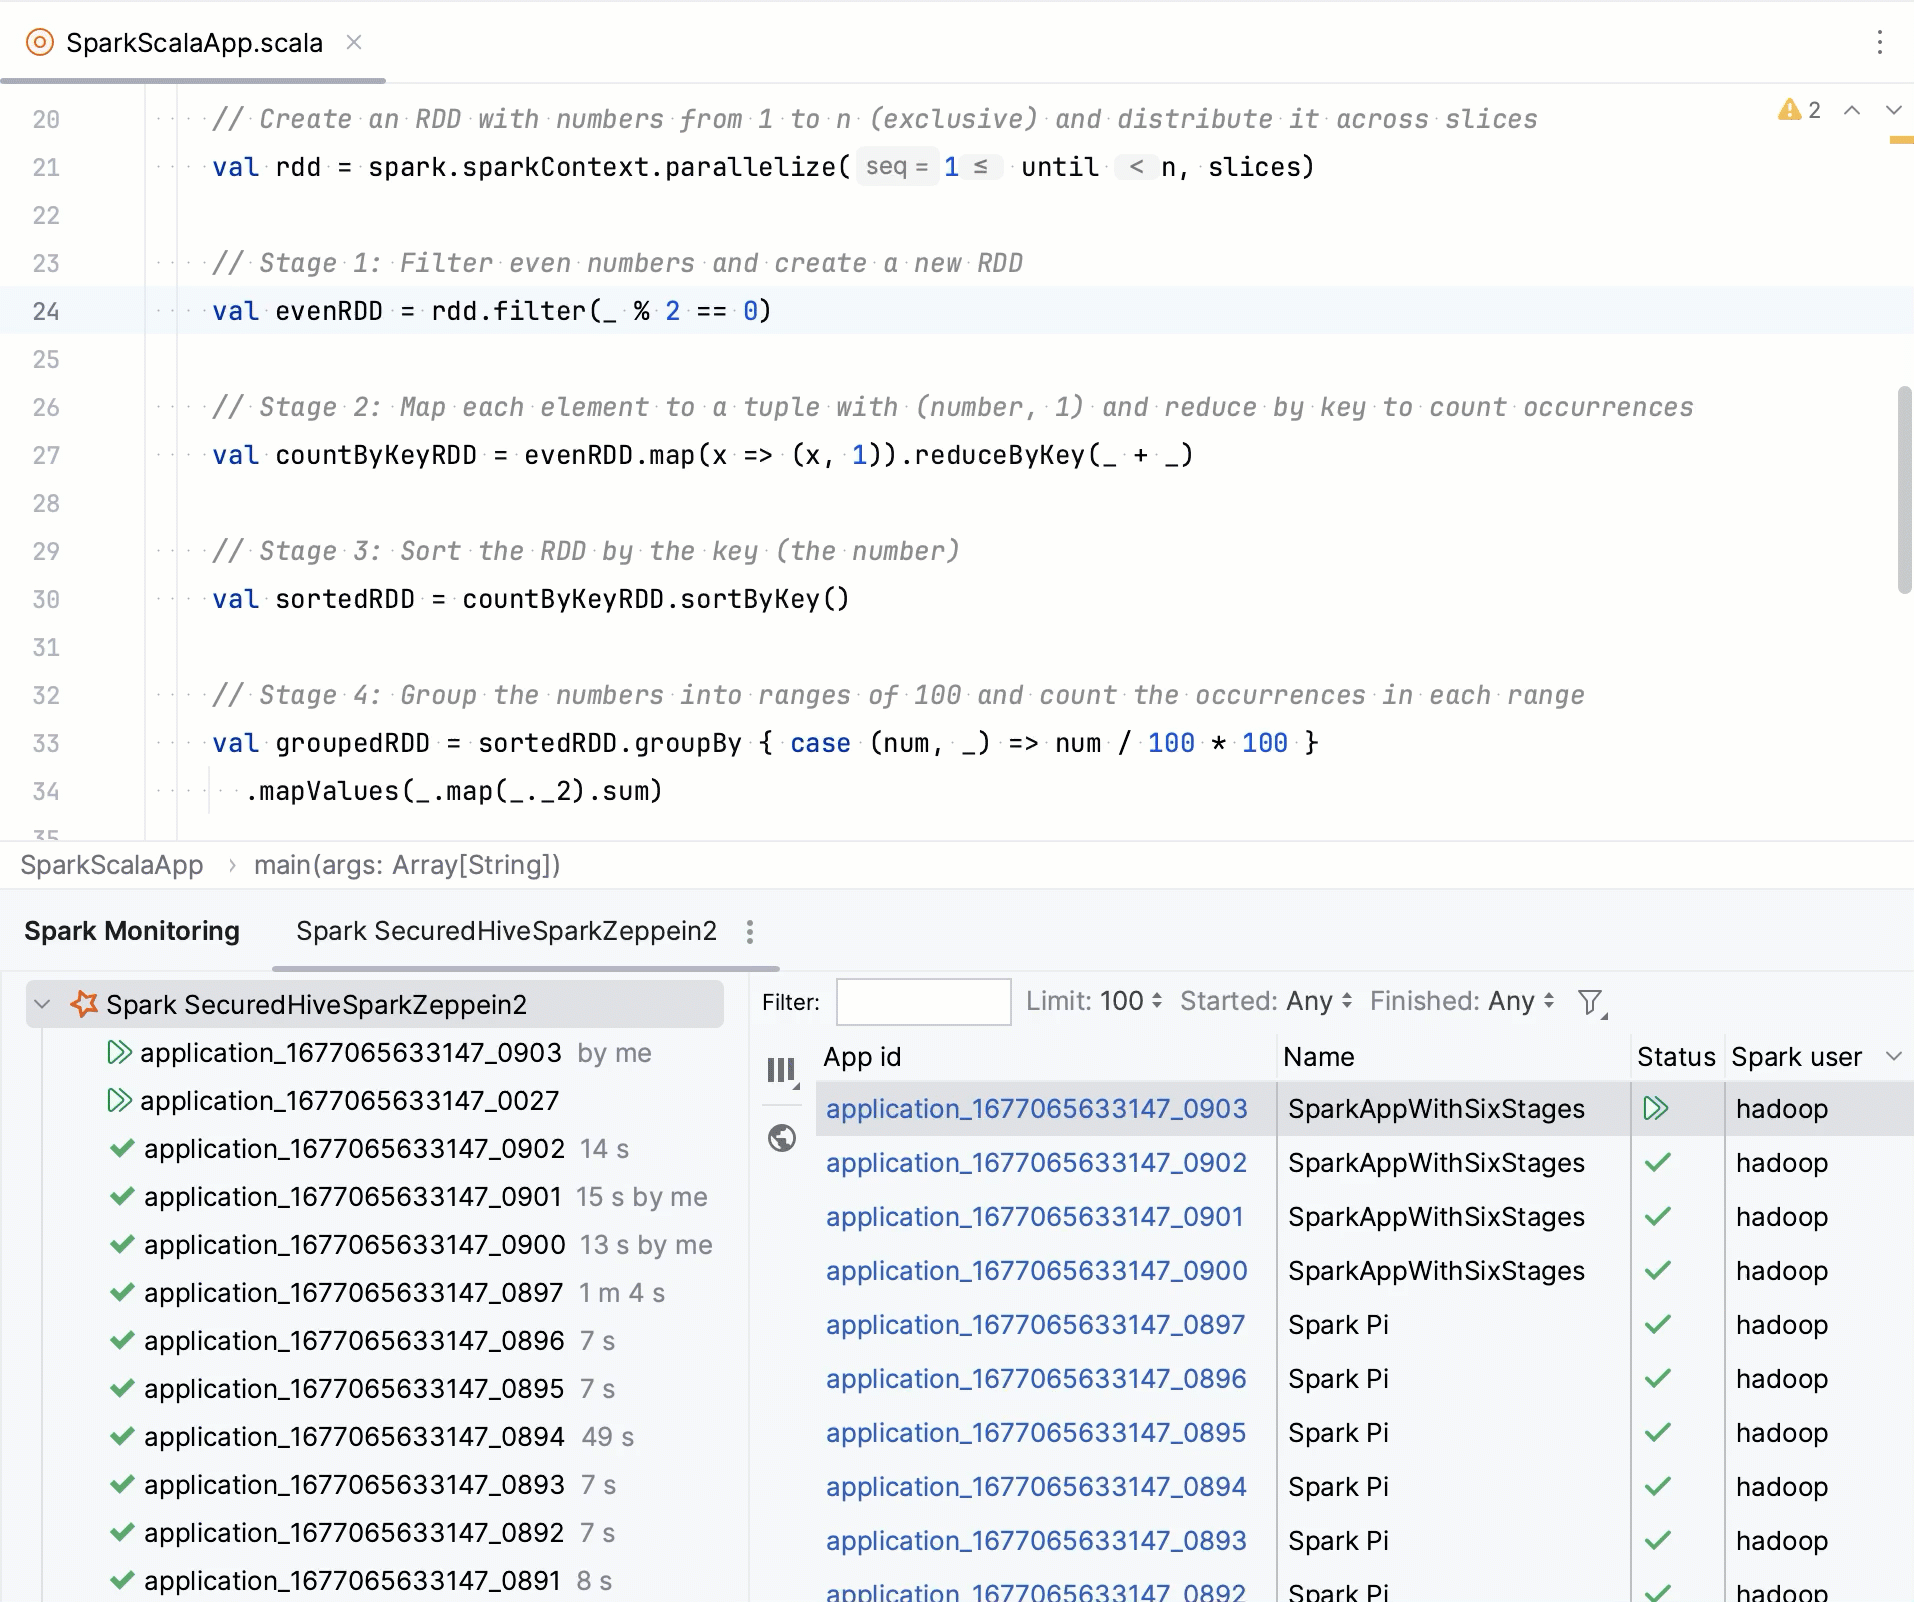Jump to the previous highlighted error arrow
The image size is (1914, 1602).
(x=1852, y=110)
